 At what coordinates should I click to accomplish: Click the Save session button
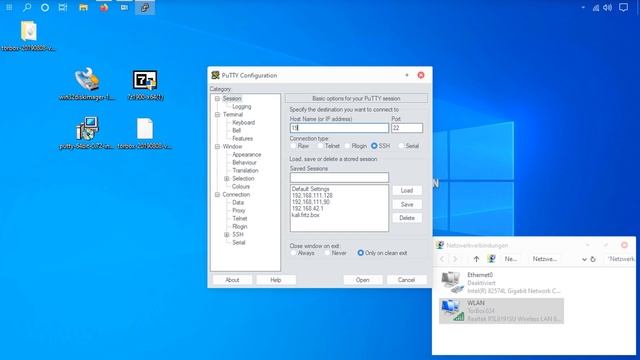click(407, 204)
